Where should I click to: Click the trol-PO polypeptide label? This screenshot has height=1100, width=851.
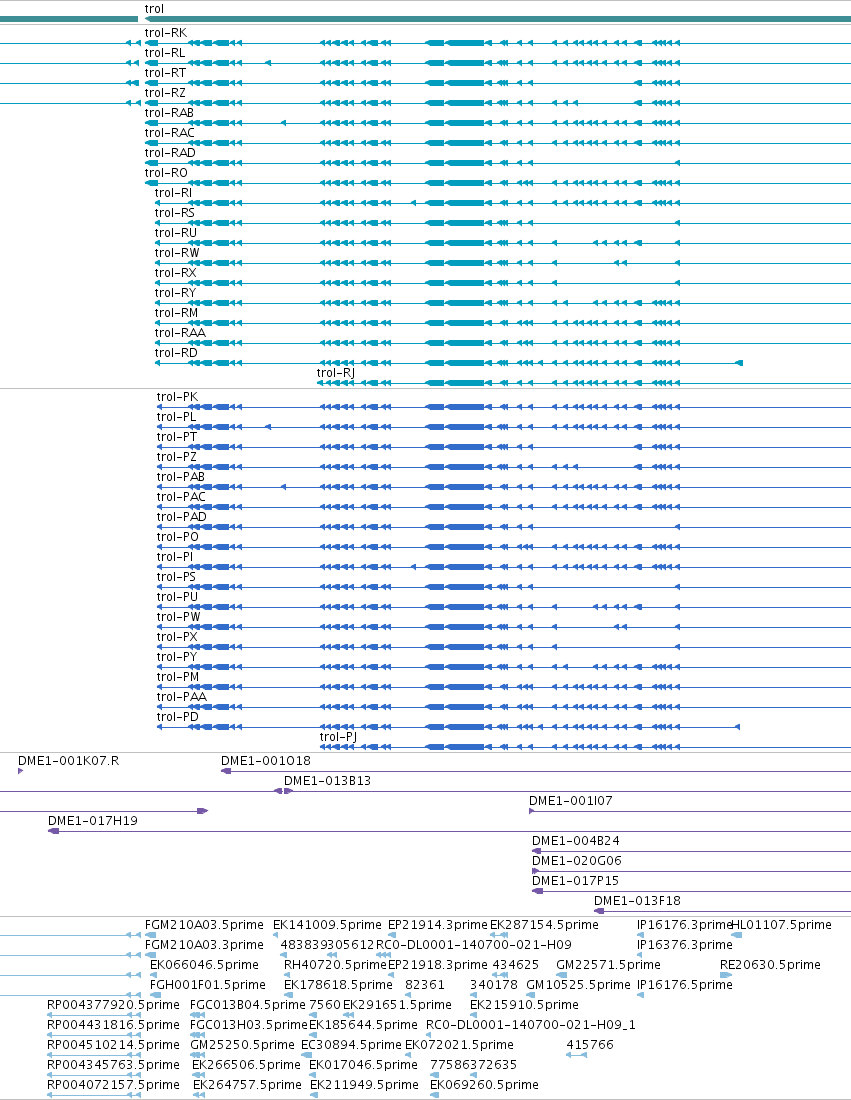177,537
